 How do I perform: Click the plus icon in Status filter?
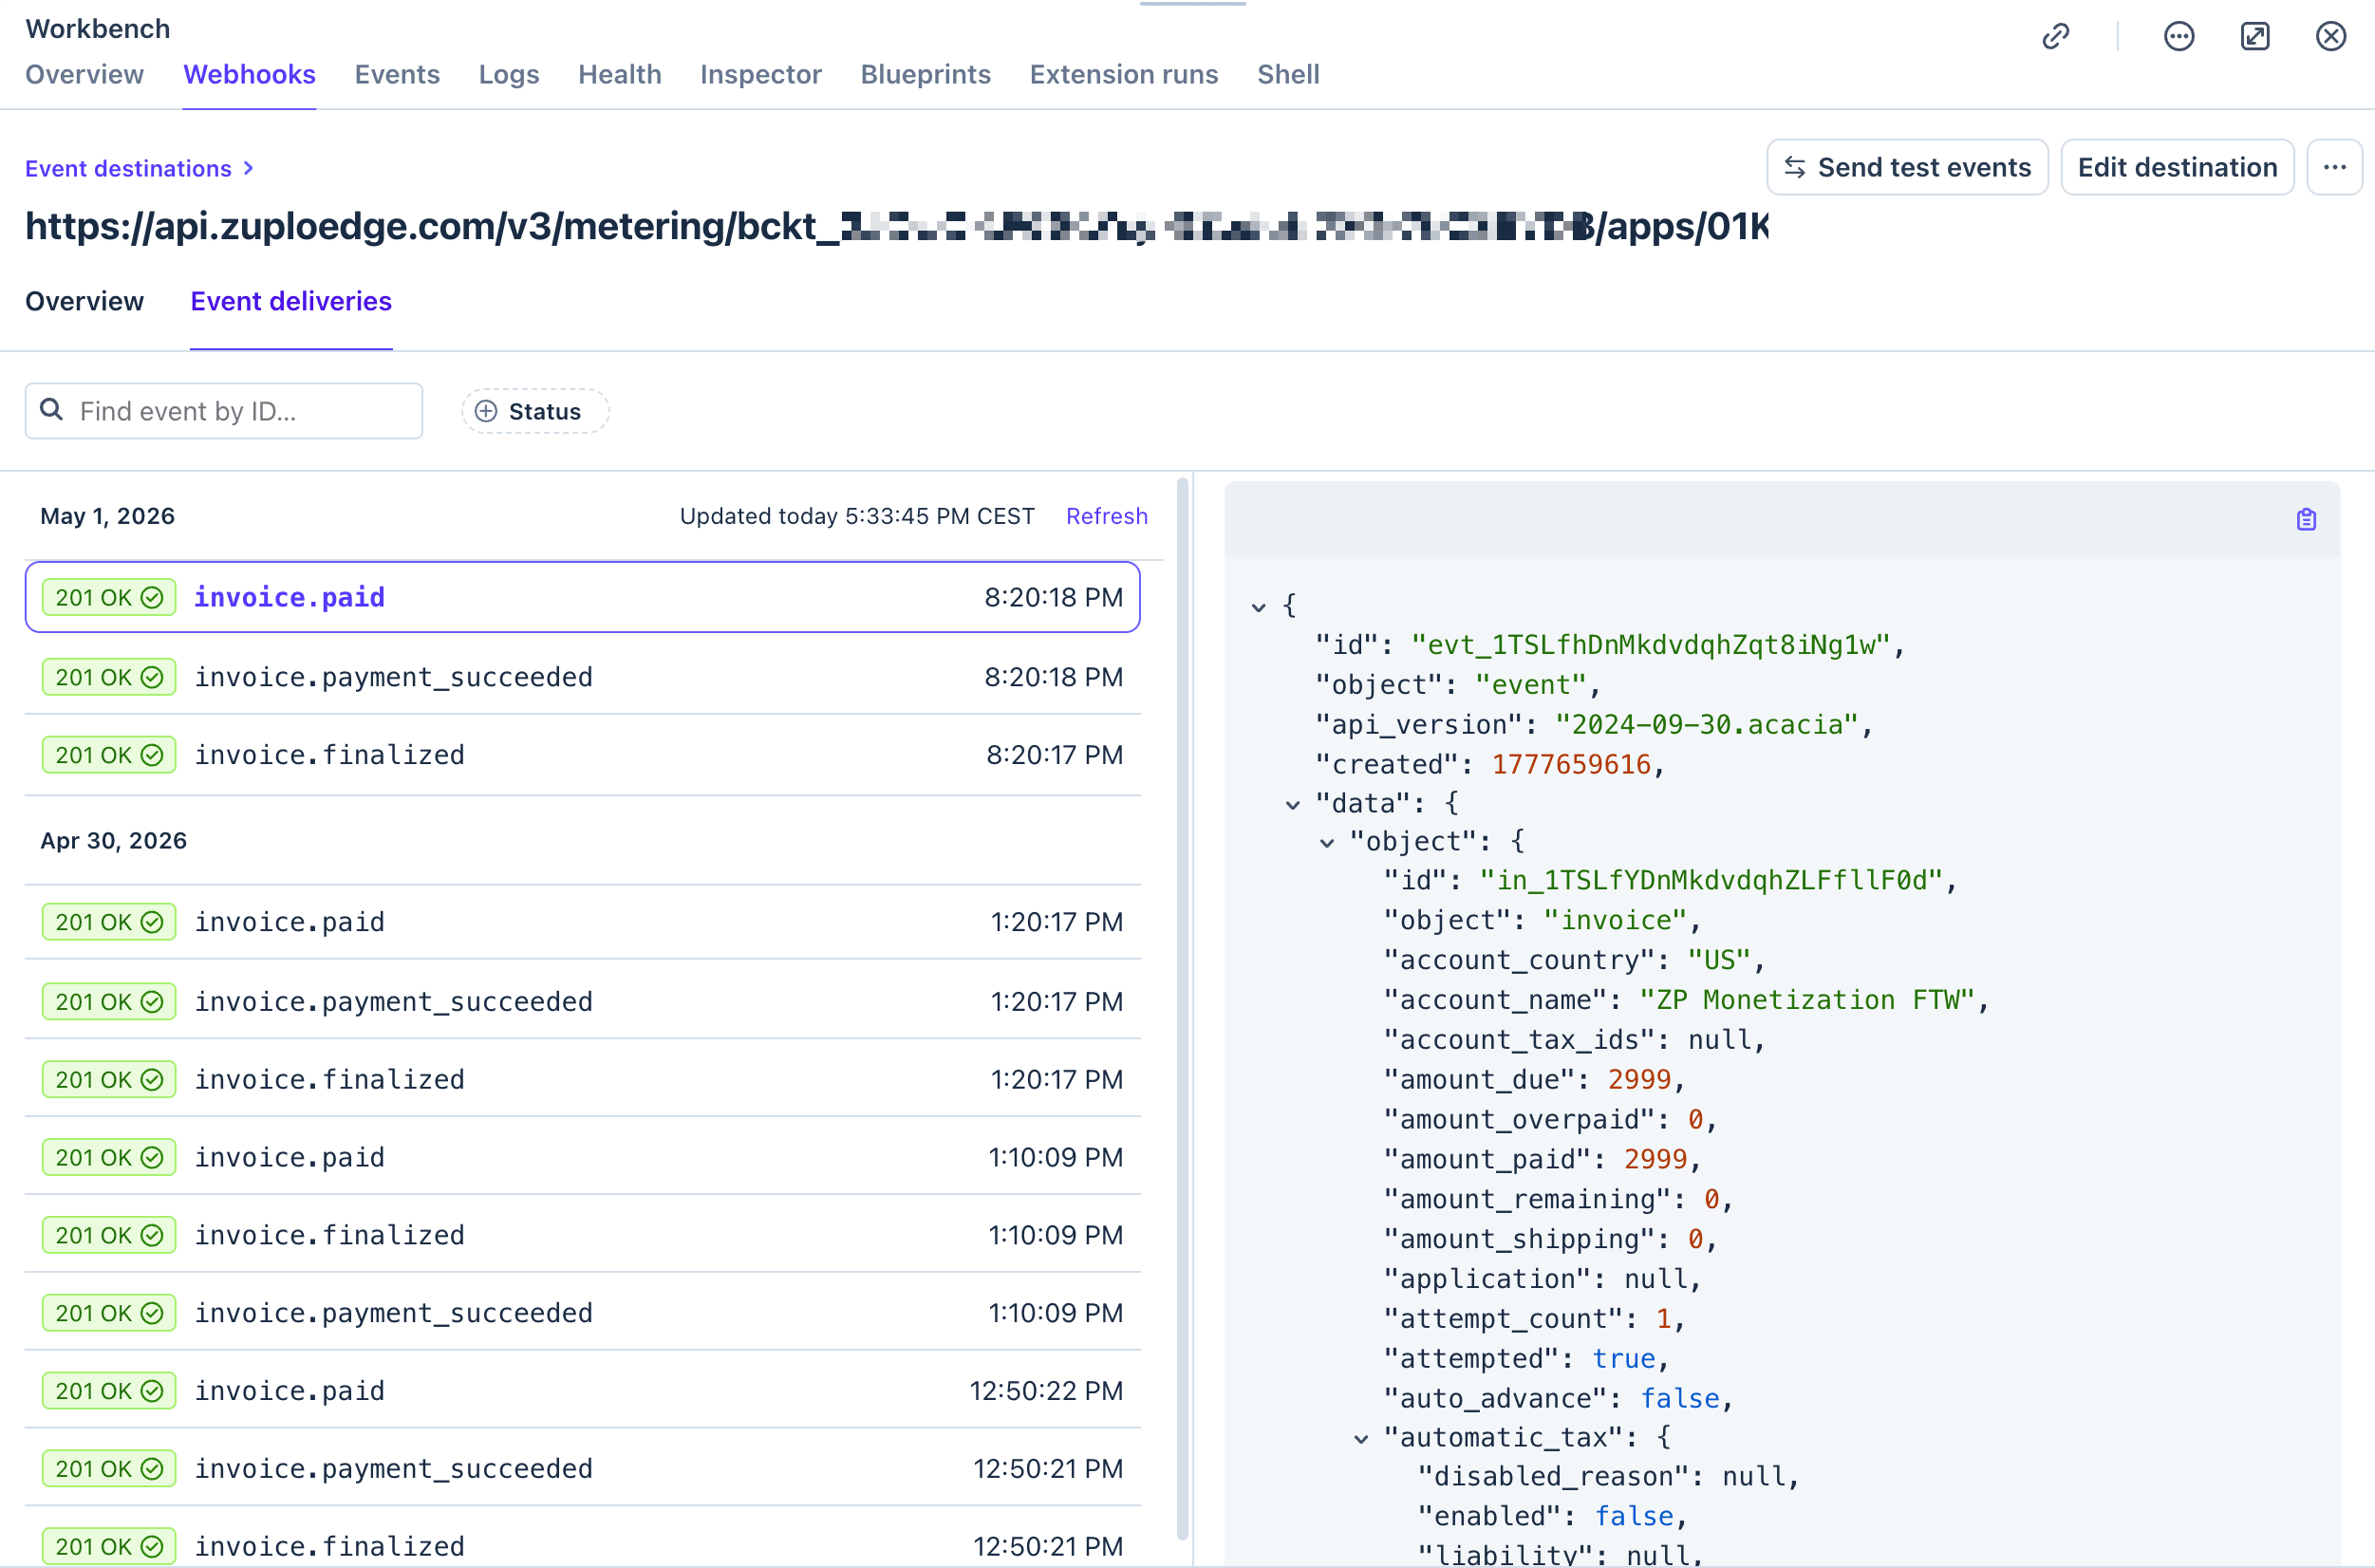[x=486, y=411]
